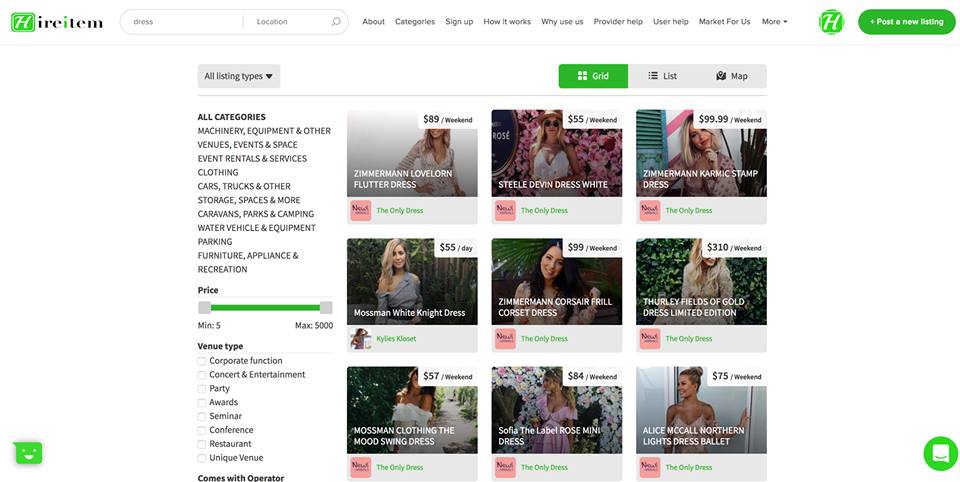Switch to List view

coord(662,76)
